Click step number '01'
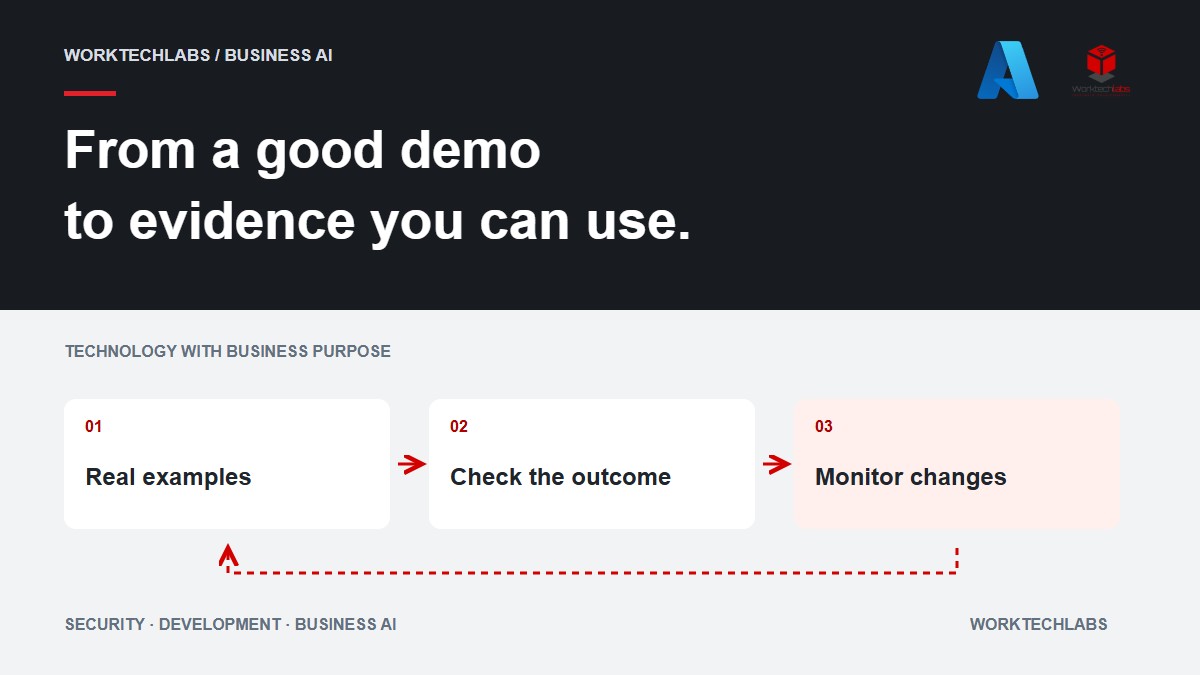 click(93, 427)
